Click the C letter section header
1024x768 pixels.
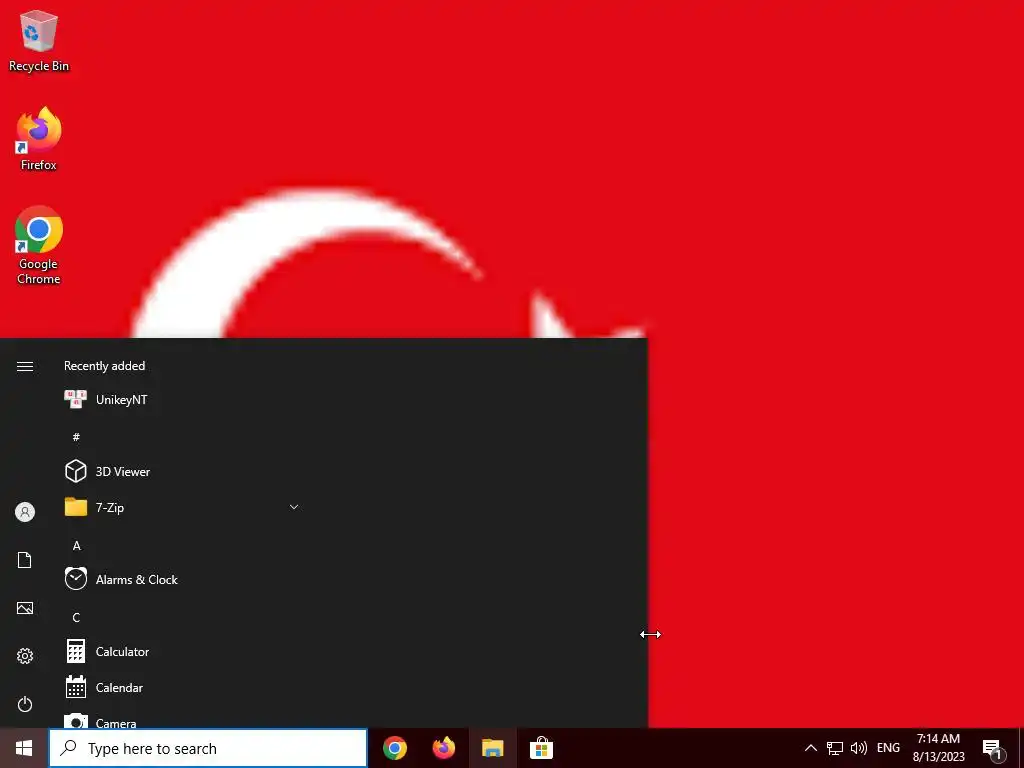pos(76,617)
